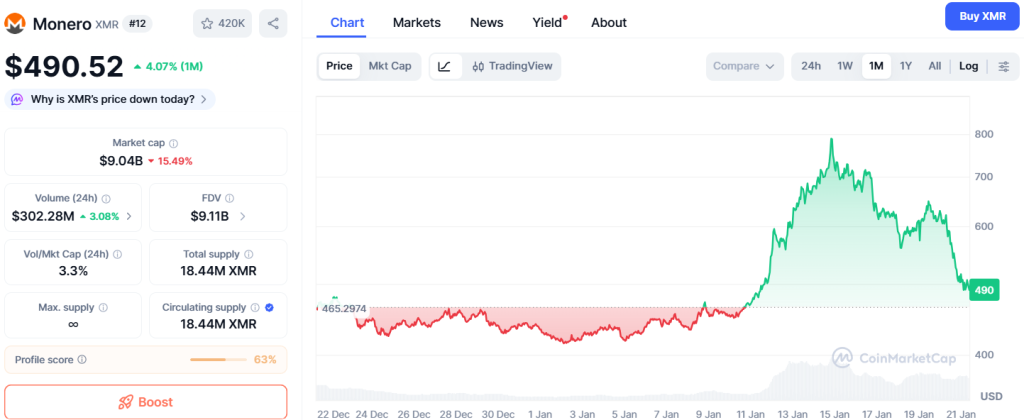The image size is (1024, 420).
Task: Switch chart to Mkt Cap view
Action: pos(390,66)
